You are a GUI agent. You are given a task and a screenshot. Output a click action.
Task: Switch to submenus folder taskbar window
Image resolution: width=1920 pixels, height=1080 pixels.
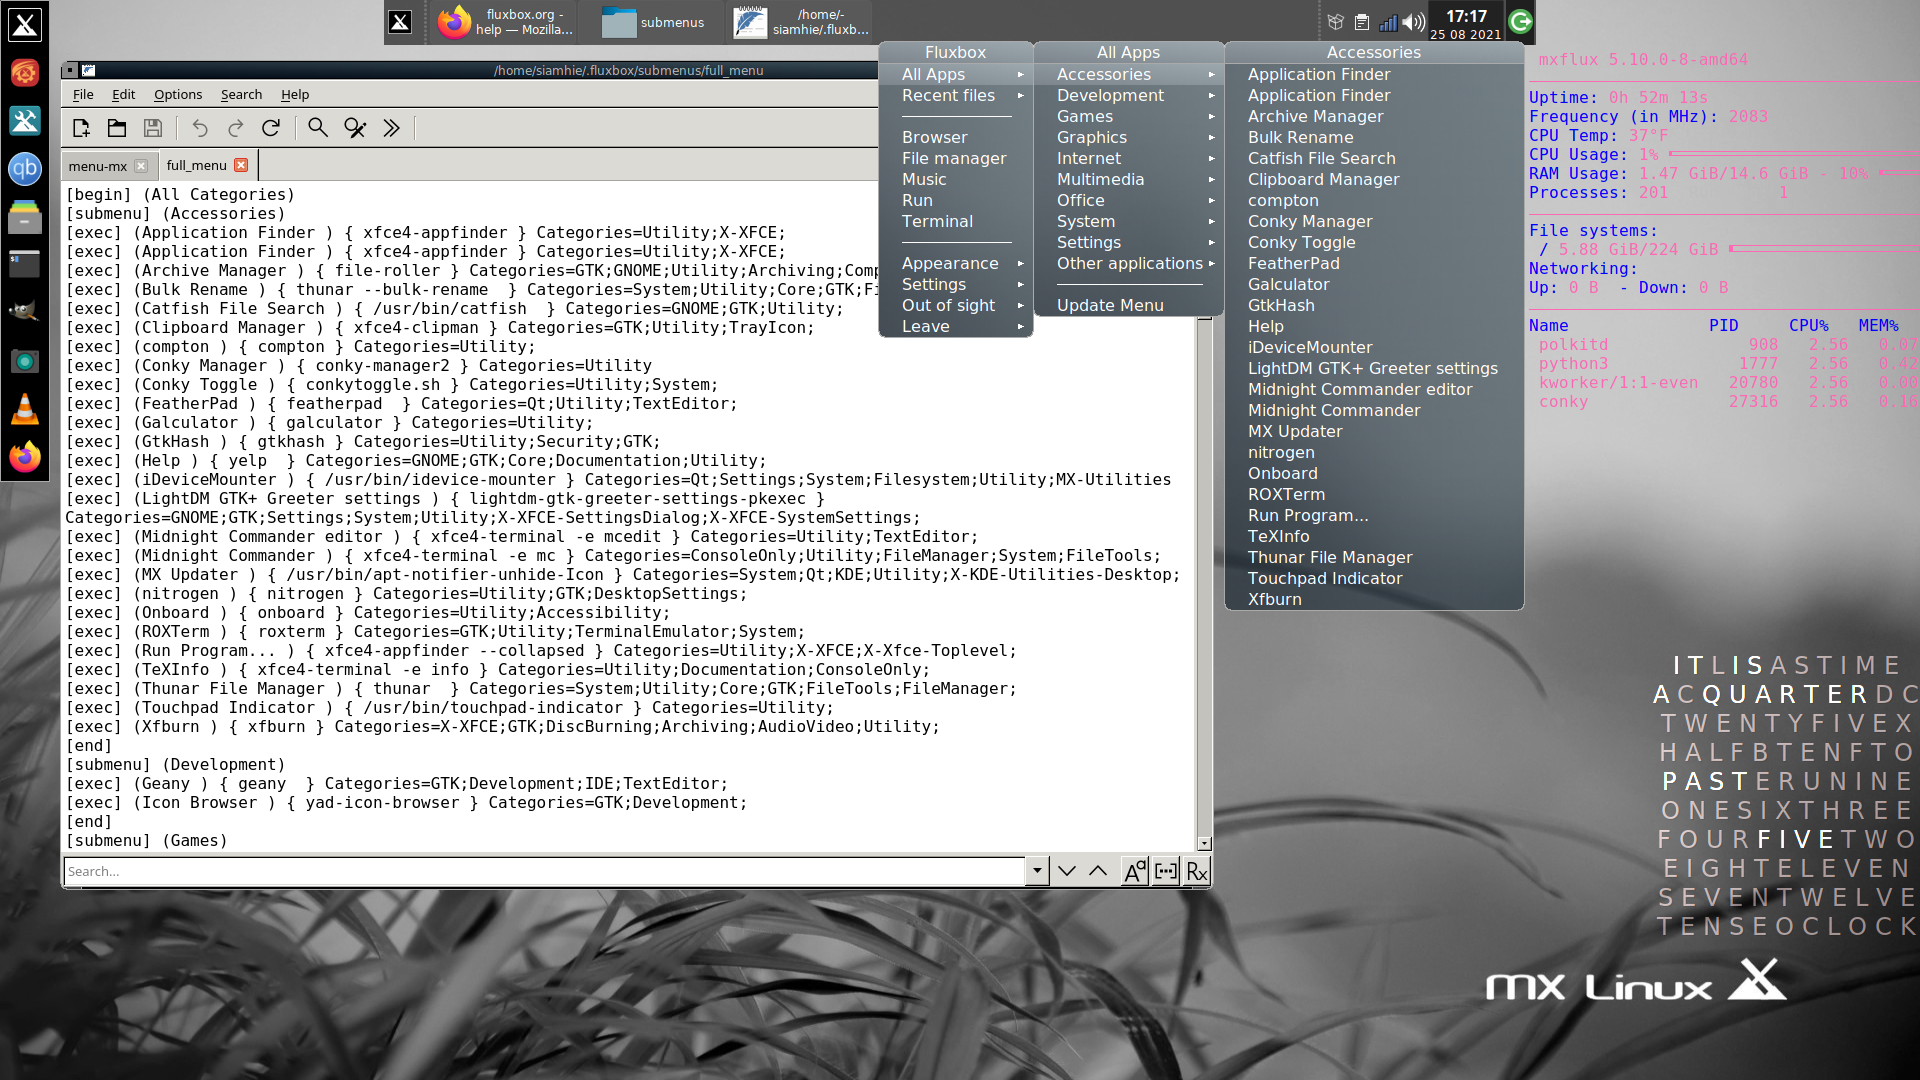click(652, 22)
